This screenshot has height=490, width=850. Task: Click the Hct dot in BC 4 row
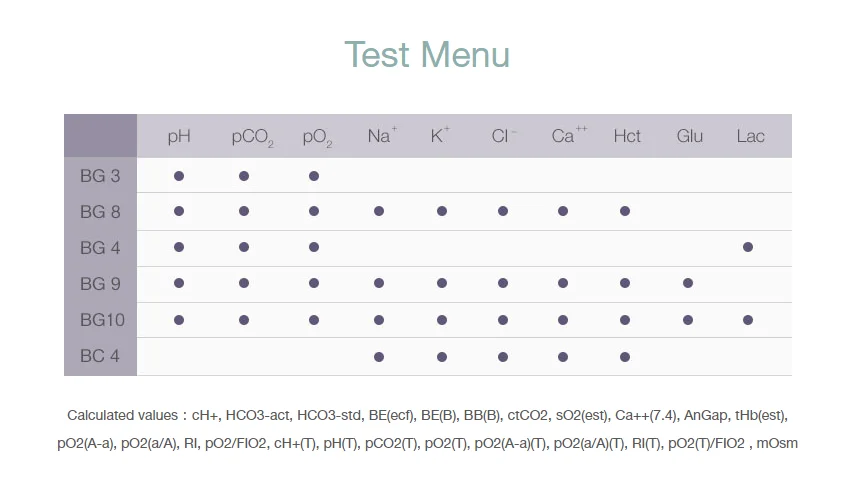click(625, 357)
